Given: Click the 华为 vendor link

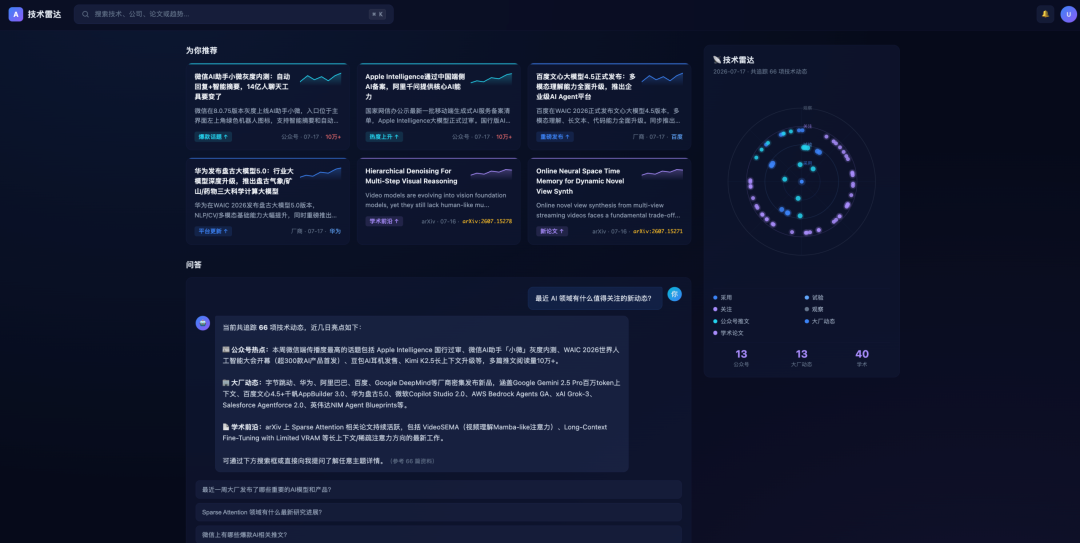Looking at the screenshot, I should coord(335,232).
